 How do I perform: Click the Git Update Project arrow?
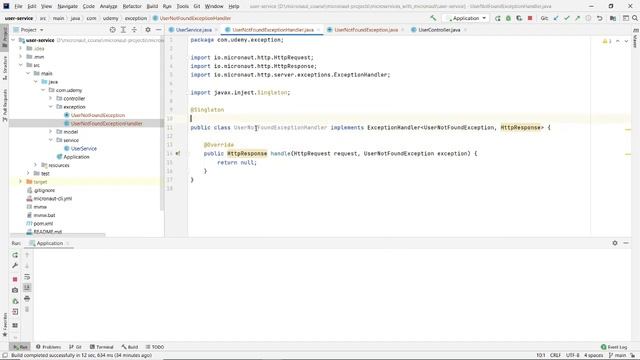[x=556, y=18]
